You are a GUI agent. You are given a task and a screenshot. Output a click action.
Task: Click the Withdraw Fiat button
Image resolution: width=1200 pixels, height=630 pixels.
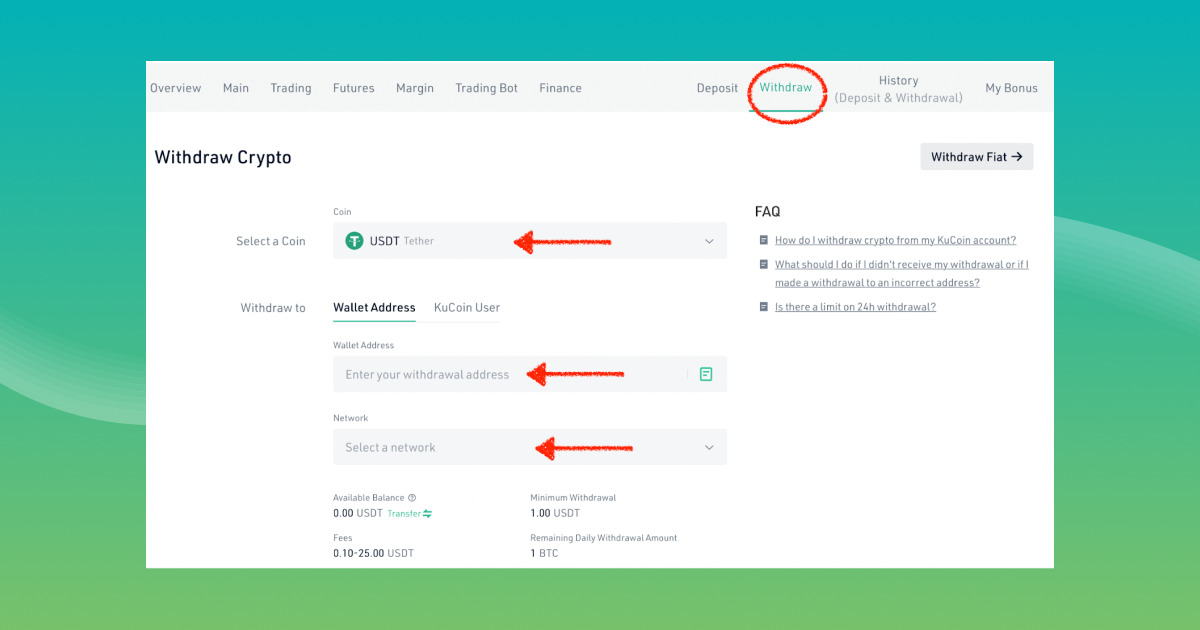976,157
